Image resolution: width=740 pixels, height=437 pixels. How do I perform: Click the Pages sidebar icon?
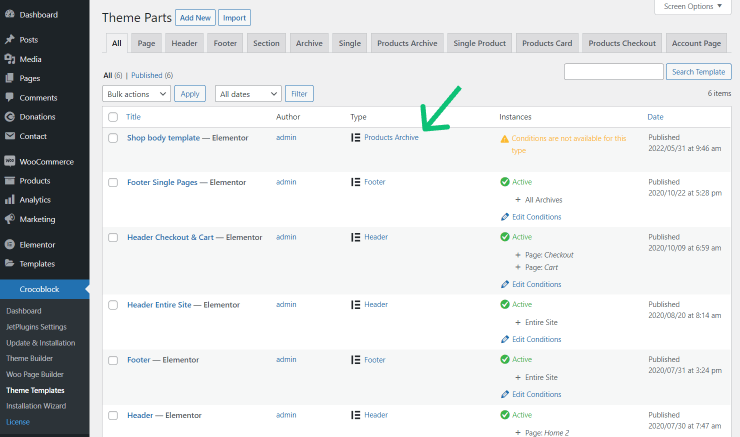pos(9,78)
